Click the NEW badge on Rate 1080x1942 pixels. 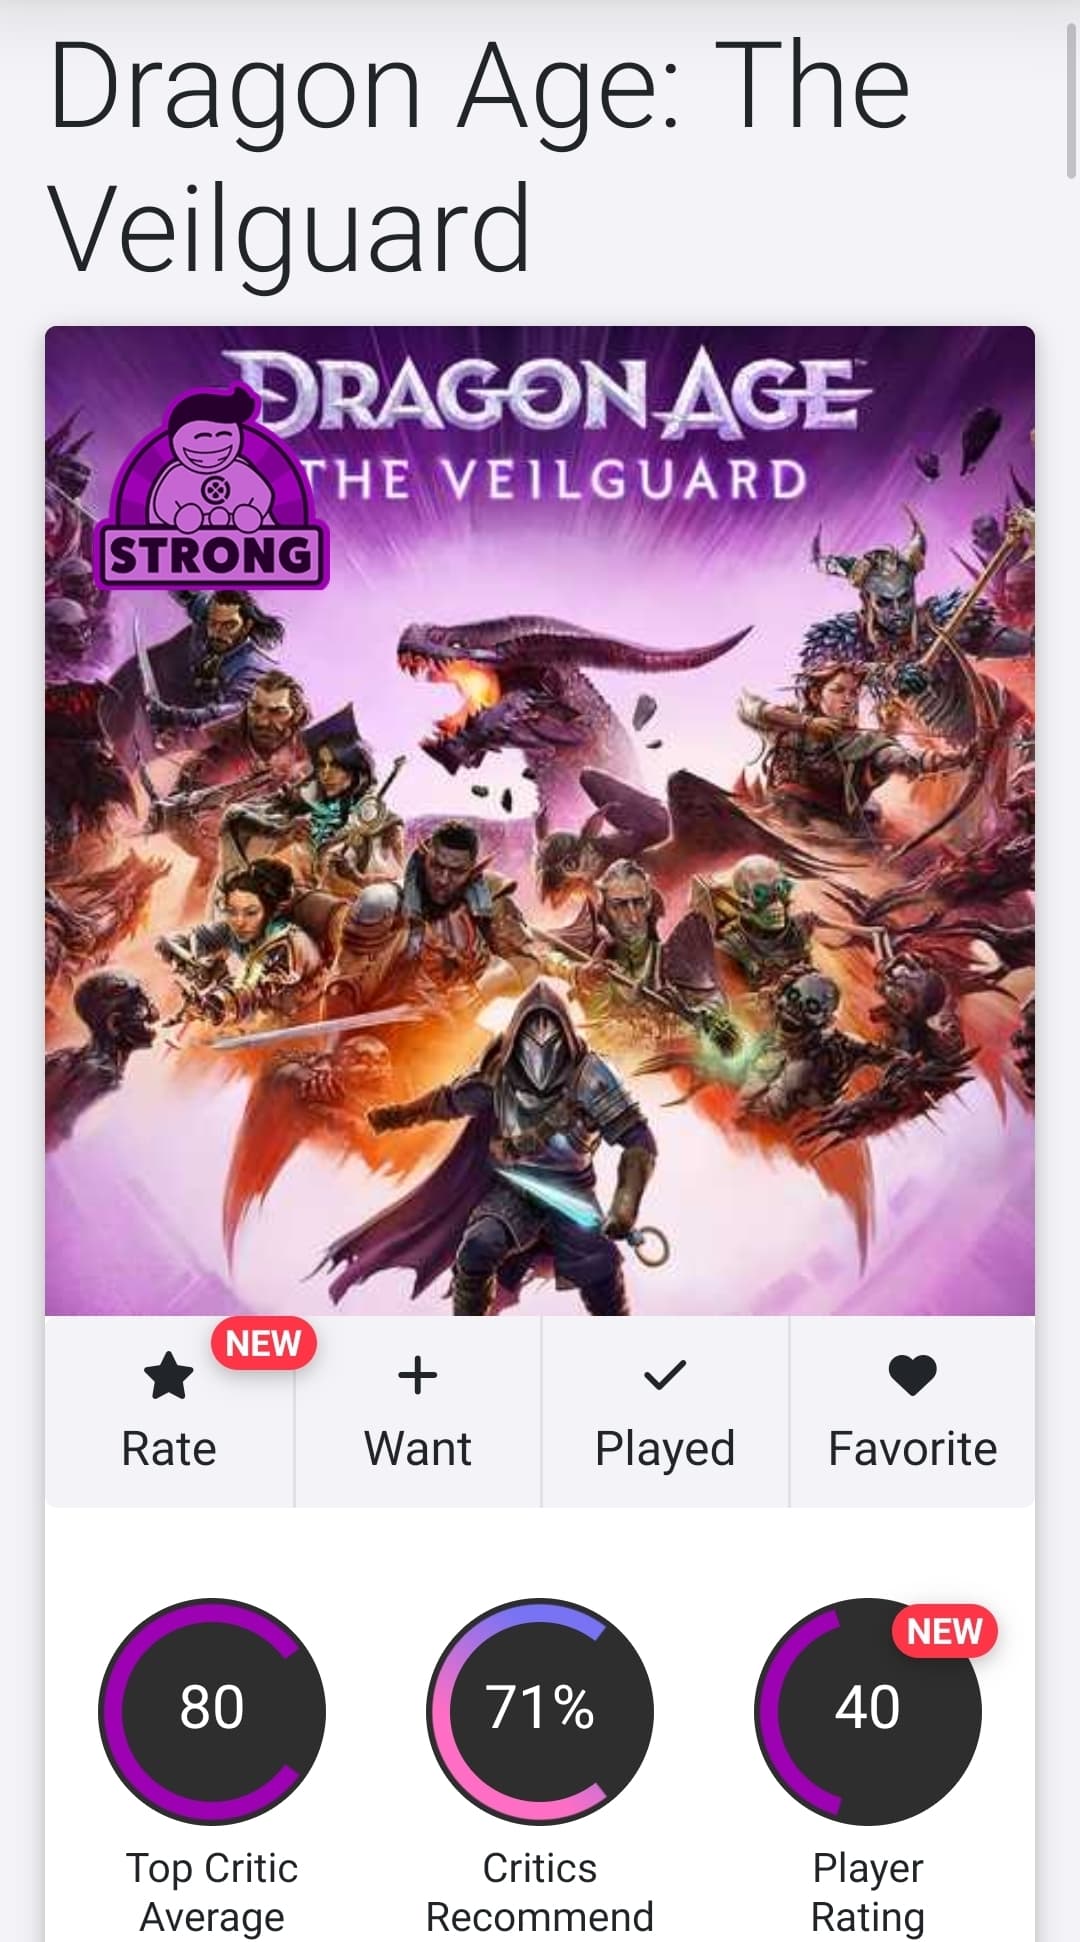point(263,1343)
